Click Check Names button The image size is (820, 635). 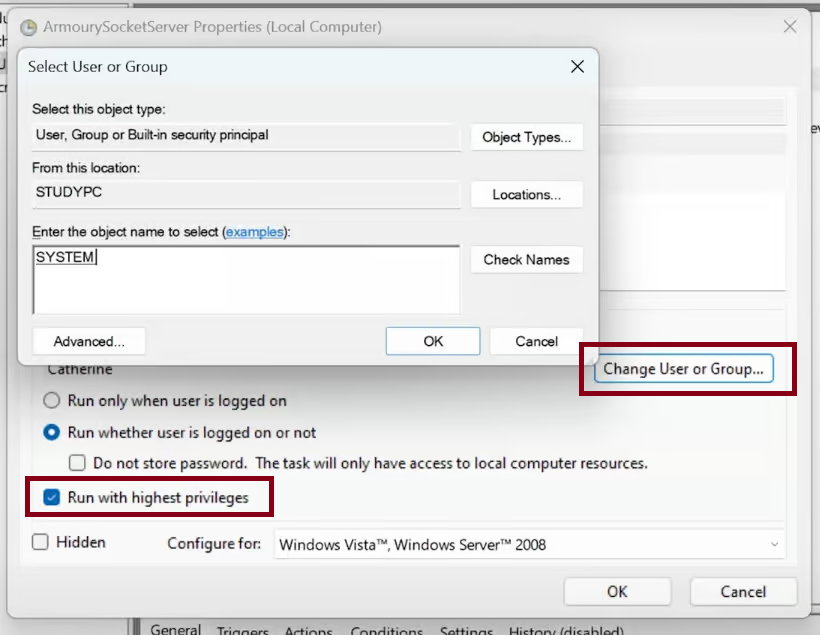point(527,259)
